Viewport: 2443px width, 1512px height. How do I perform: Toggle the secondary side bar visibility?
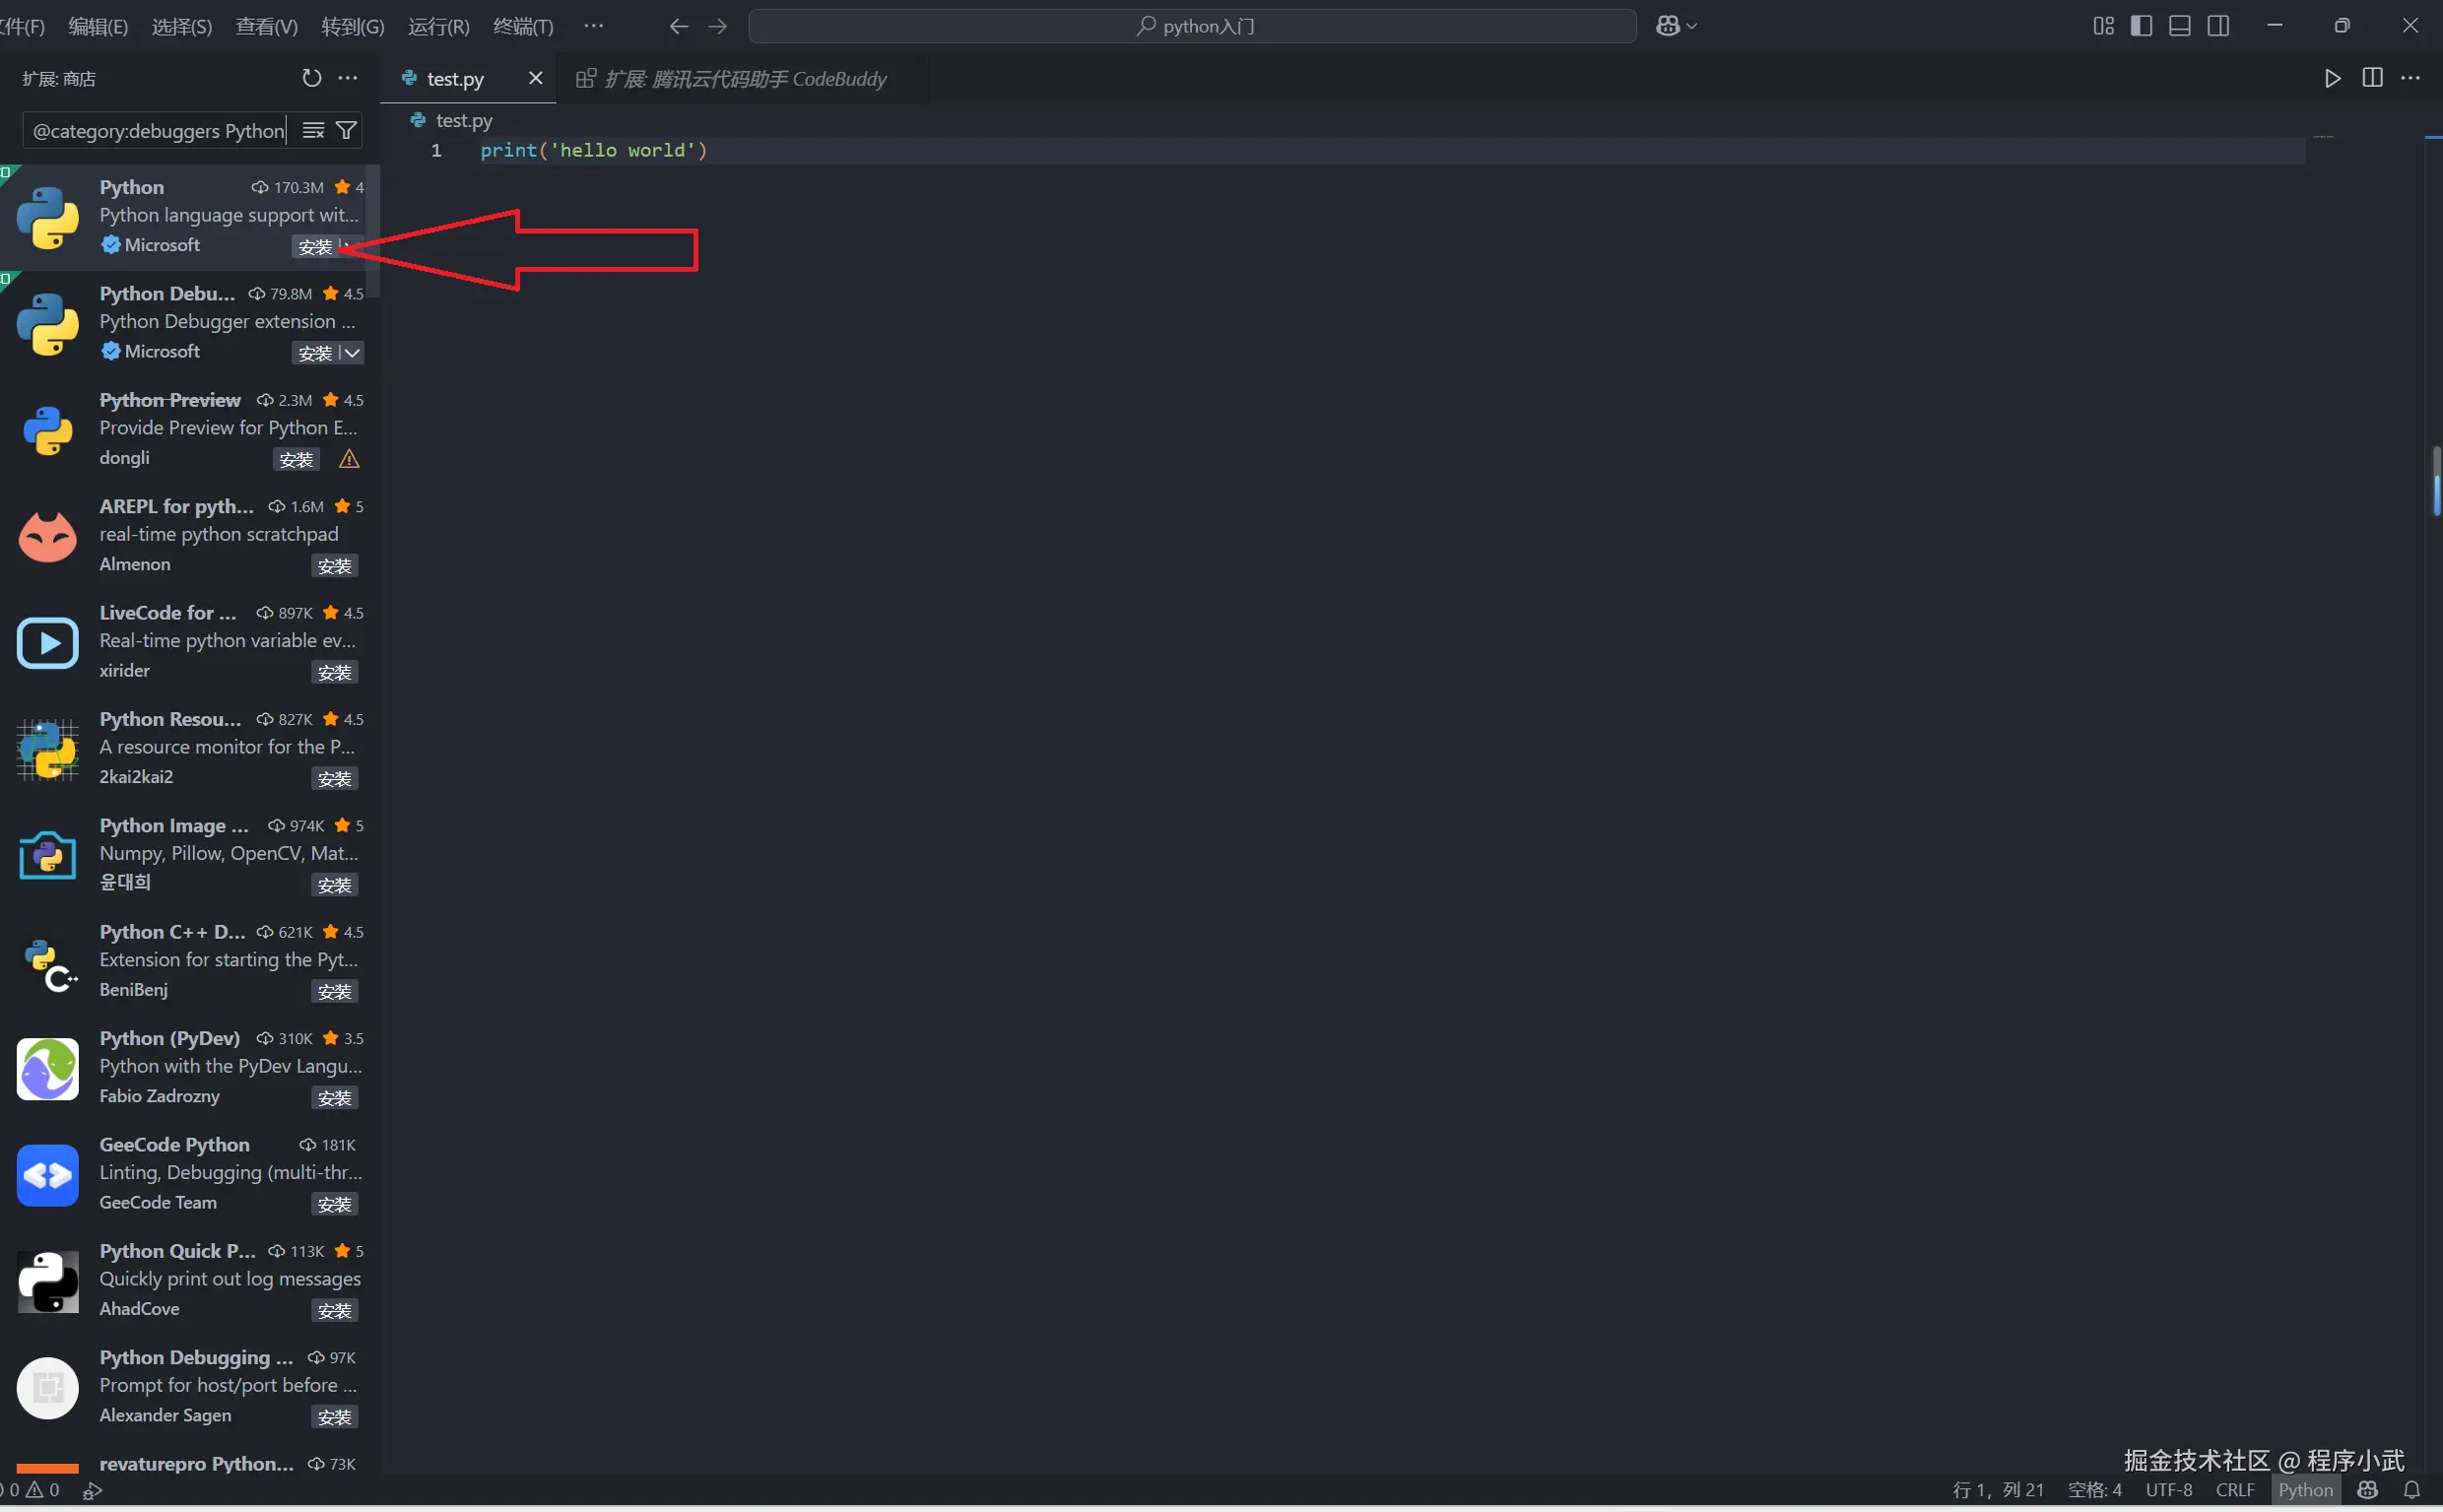(2218, 26)
